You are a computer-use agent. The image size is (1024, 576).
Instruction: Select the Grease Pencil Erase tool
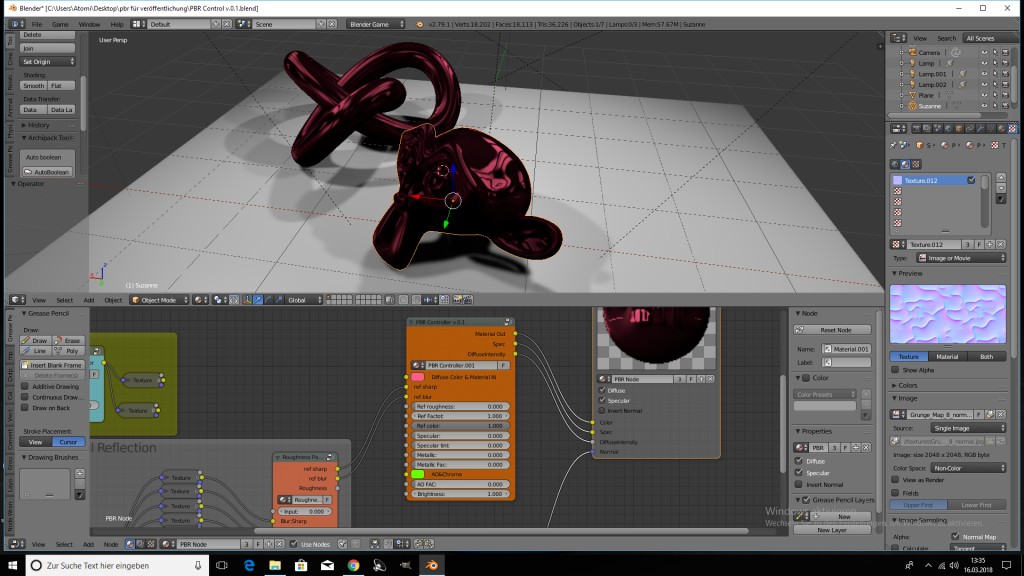[70, 340]
